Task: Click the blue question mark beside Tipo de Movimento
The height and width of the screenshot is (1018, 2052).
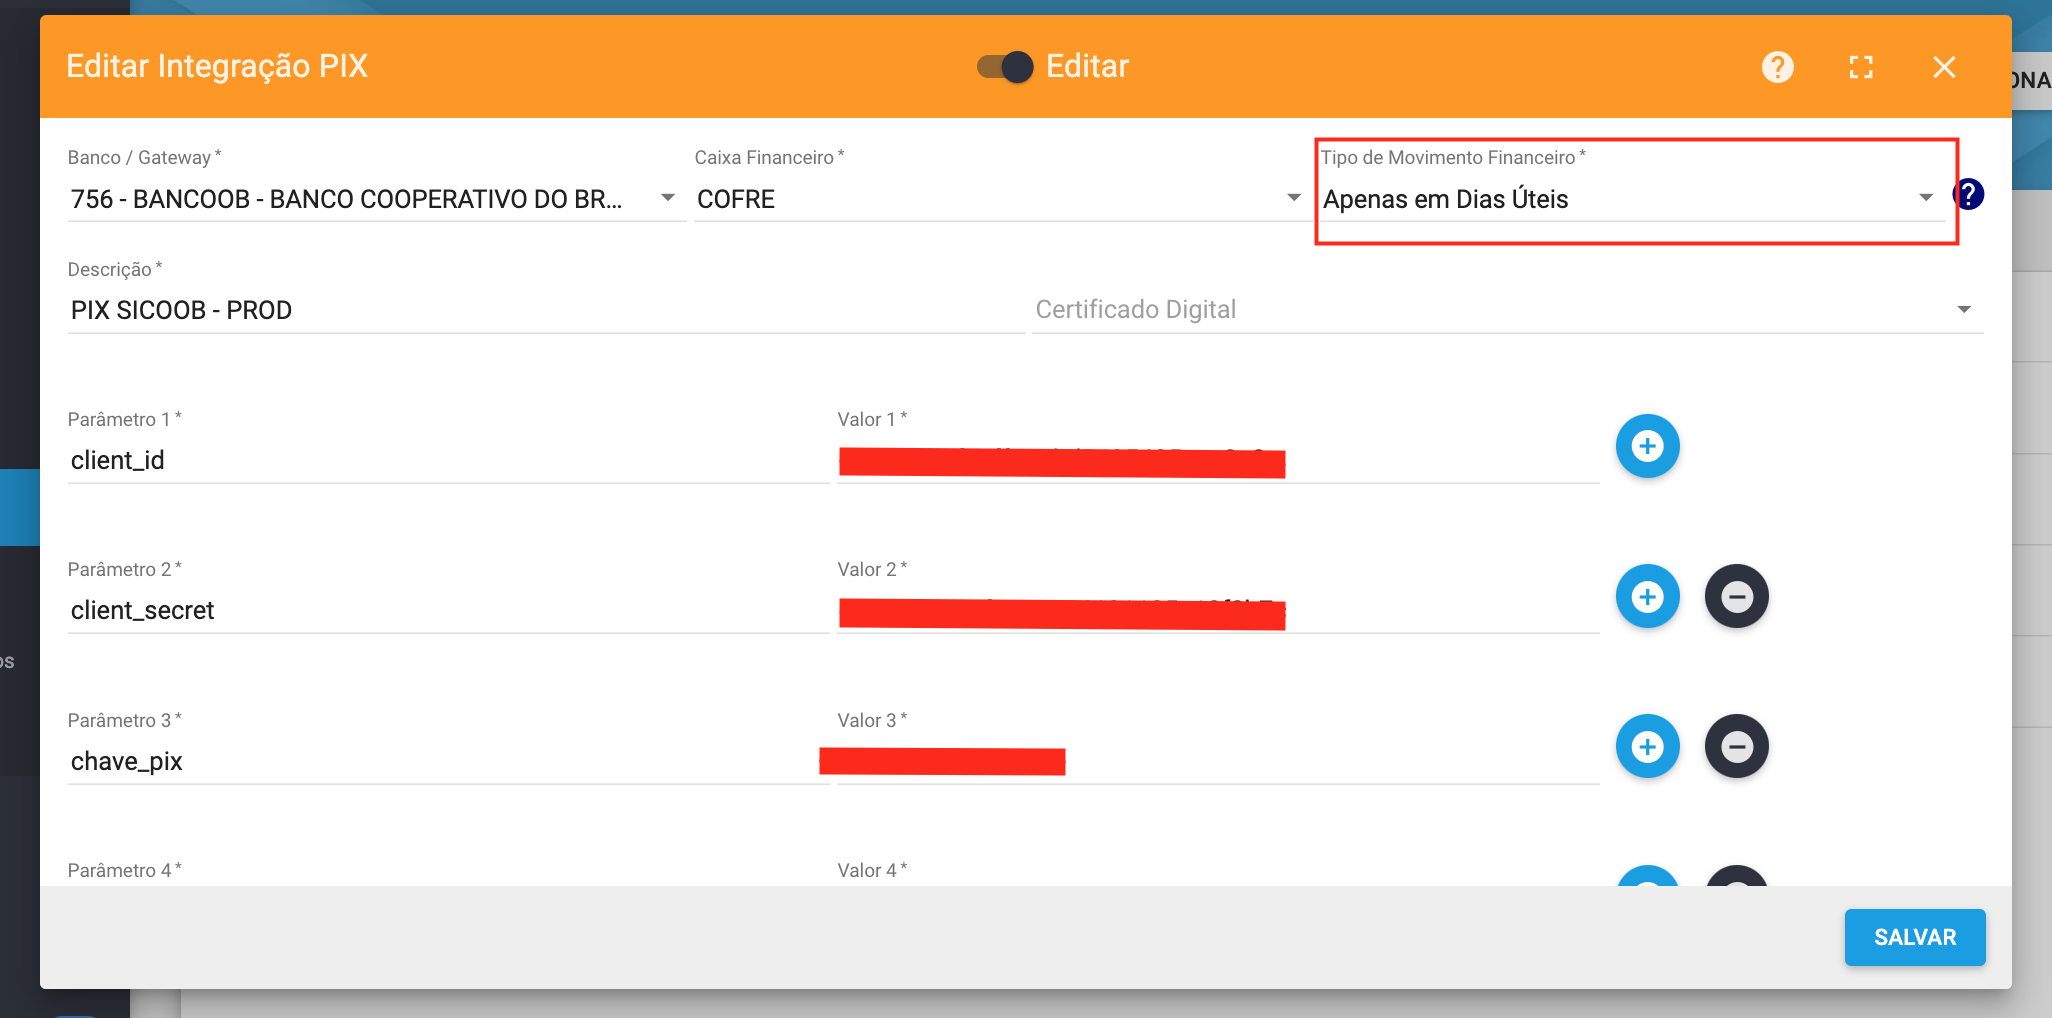Action: (x=1968, y=194)
